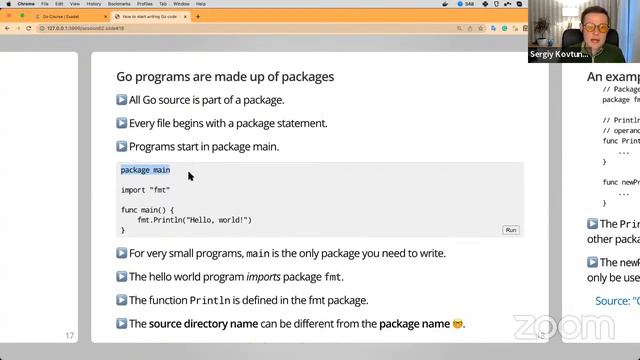Click the slide title 'Go programs are made up of packages'
This screenshot has height=360, width=640.
click(x=225, y=76)
